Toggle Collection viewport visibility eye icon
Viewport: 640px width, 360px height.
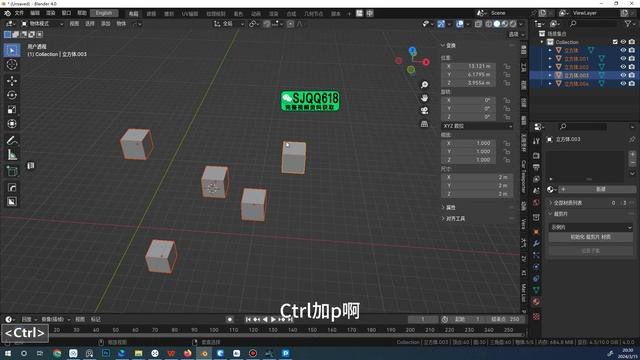point(623,42)
